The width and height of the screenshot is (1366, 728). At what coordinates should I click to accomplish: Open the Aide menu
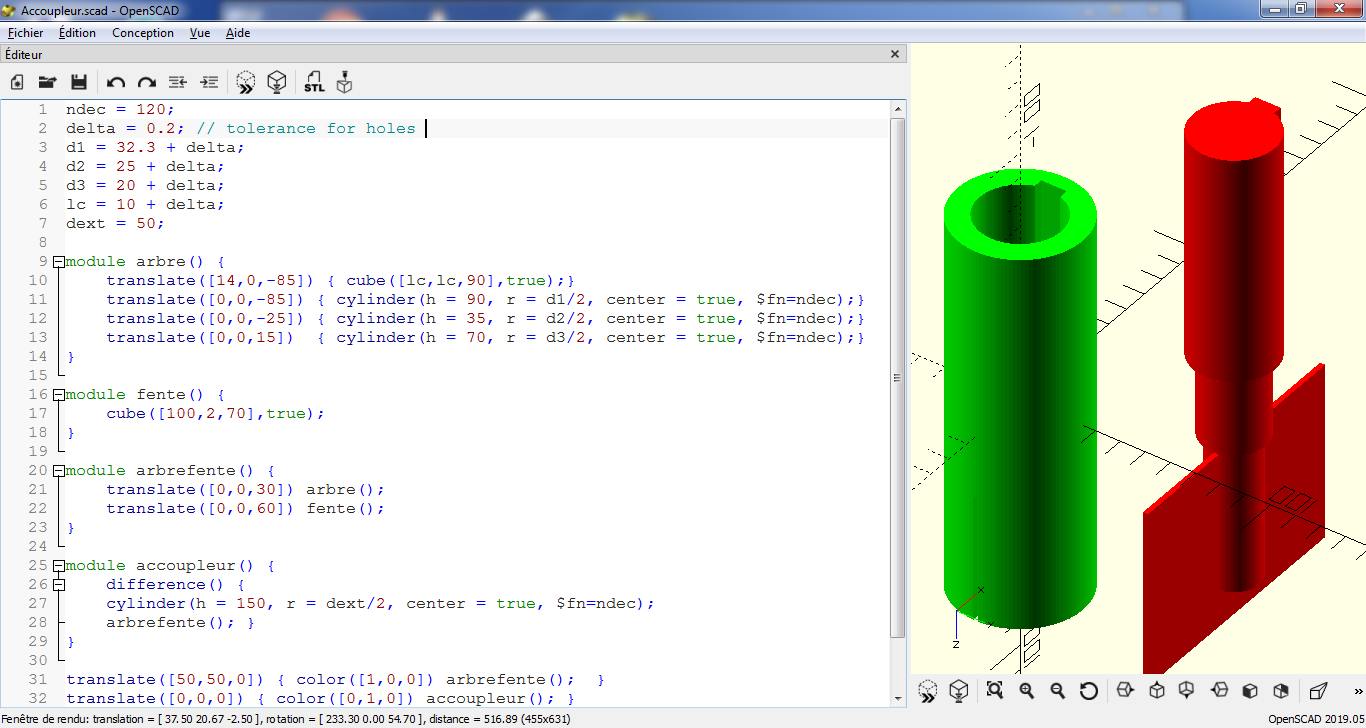point(238,32)
